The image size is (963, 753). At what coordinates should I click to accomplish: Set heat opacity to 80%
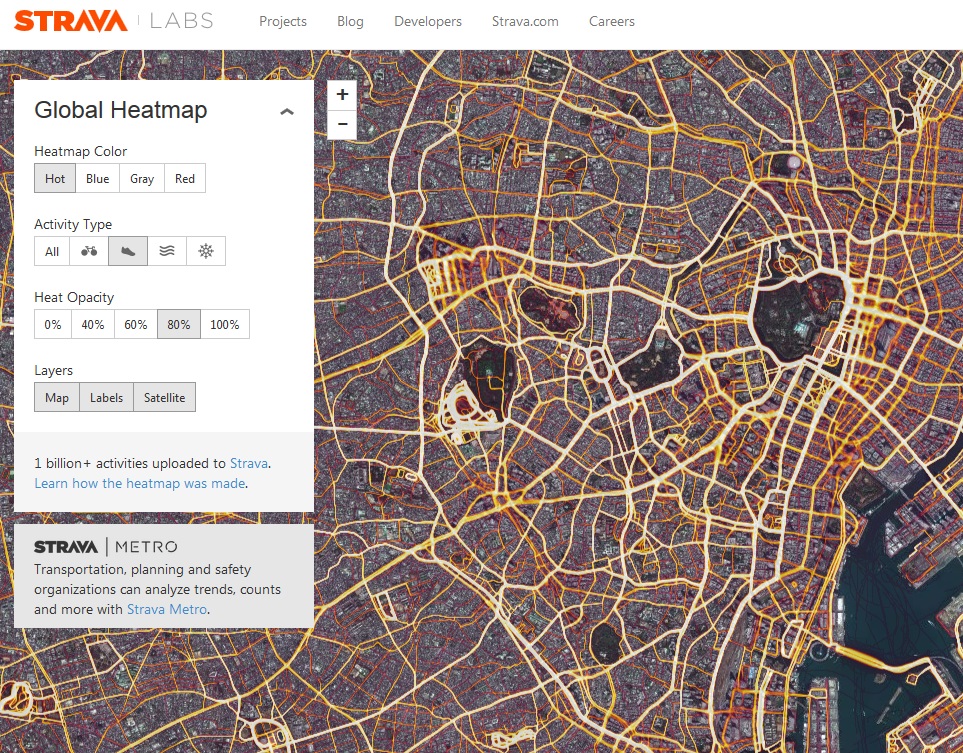pos(179,324)
